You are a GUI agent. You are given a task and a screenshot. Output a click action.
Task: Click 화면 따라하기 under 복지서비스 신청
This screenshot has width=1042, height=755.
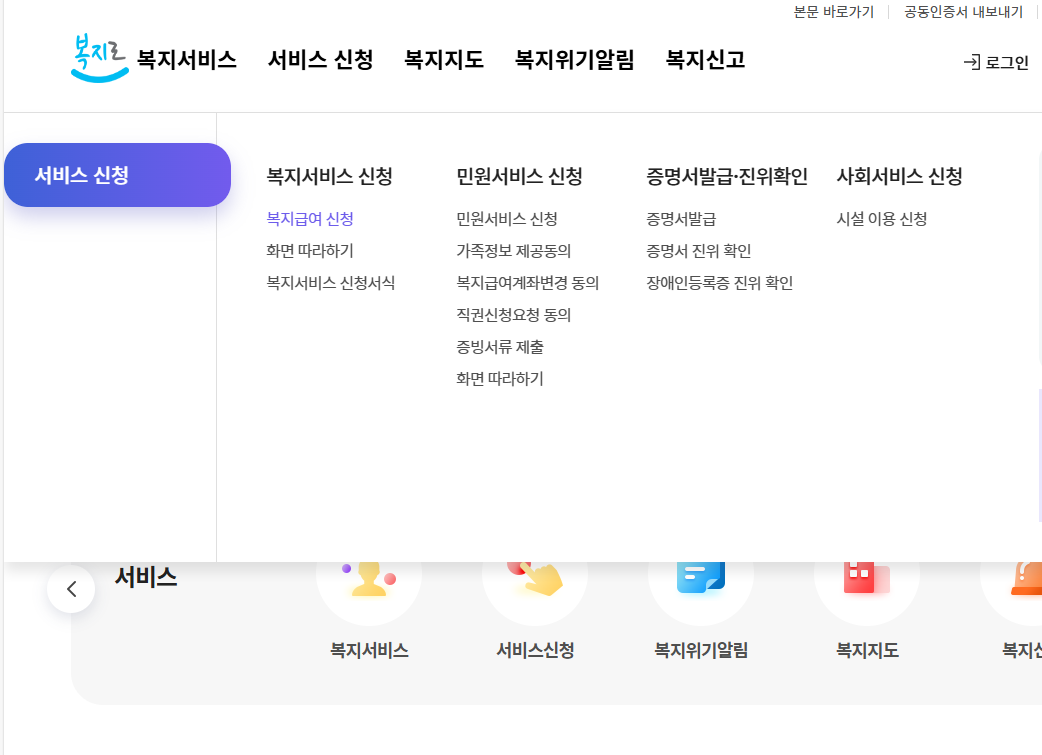point(308,251)
